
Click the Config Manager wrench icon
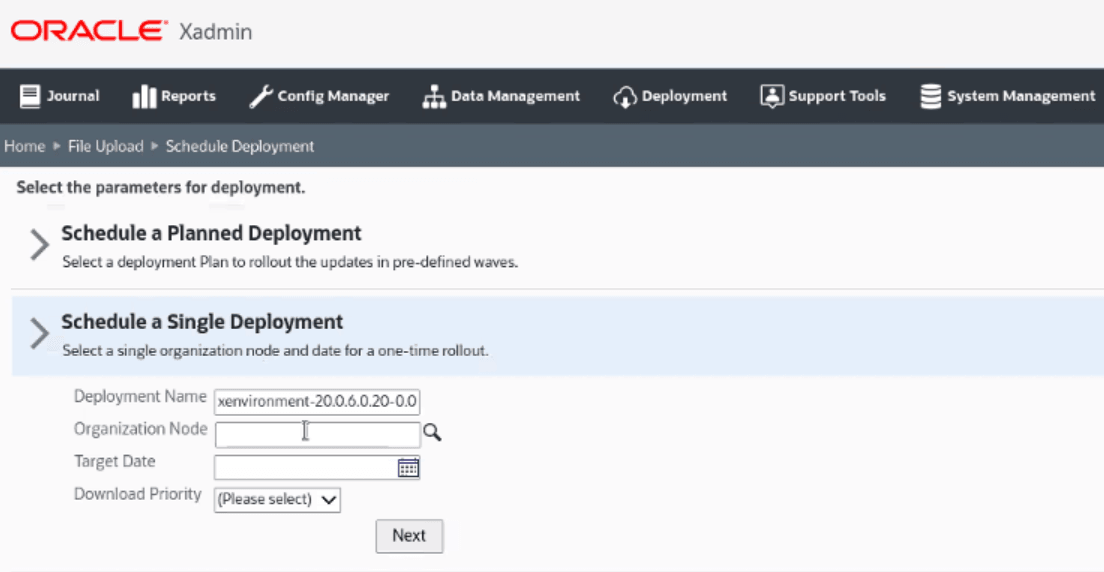[261, 97]
